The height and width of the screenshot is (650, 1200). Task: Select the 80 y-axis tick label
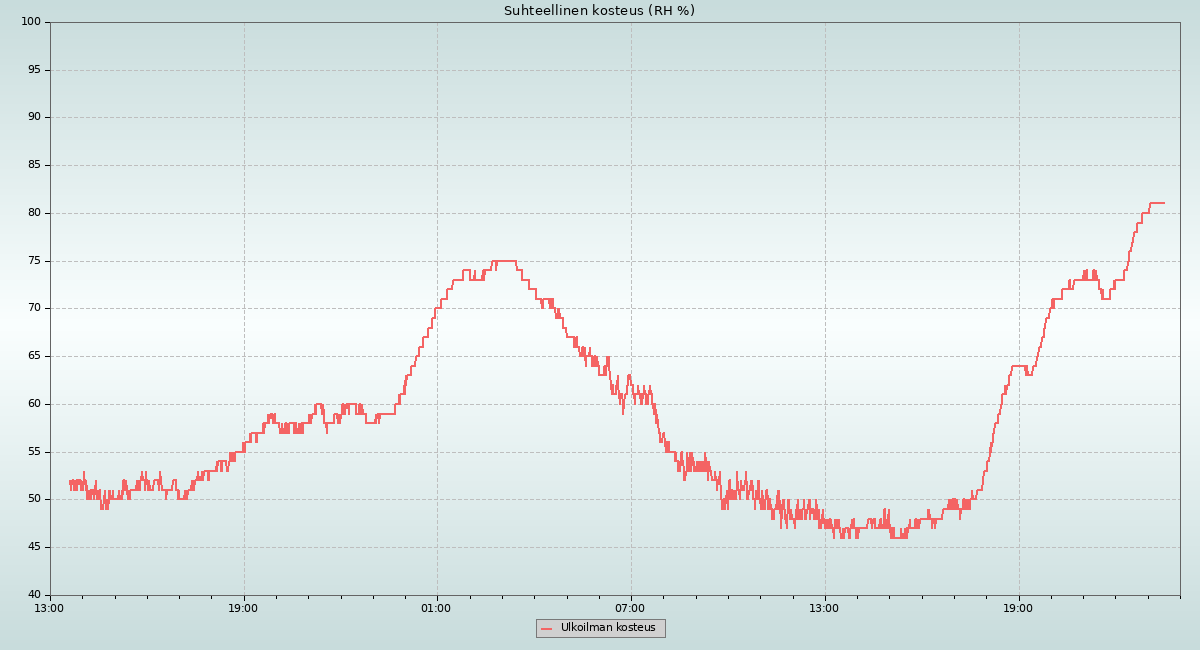(34, 213)
